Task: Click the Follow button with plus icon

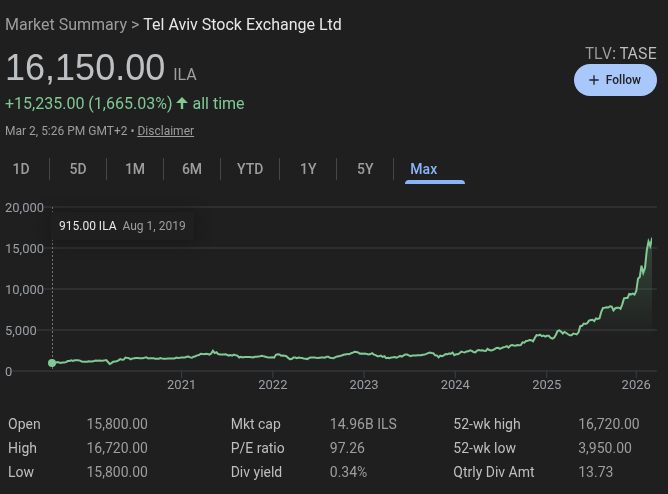Action: (x=615, y=80)
